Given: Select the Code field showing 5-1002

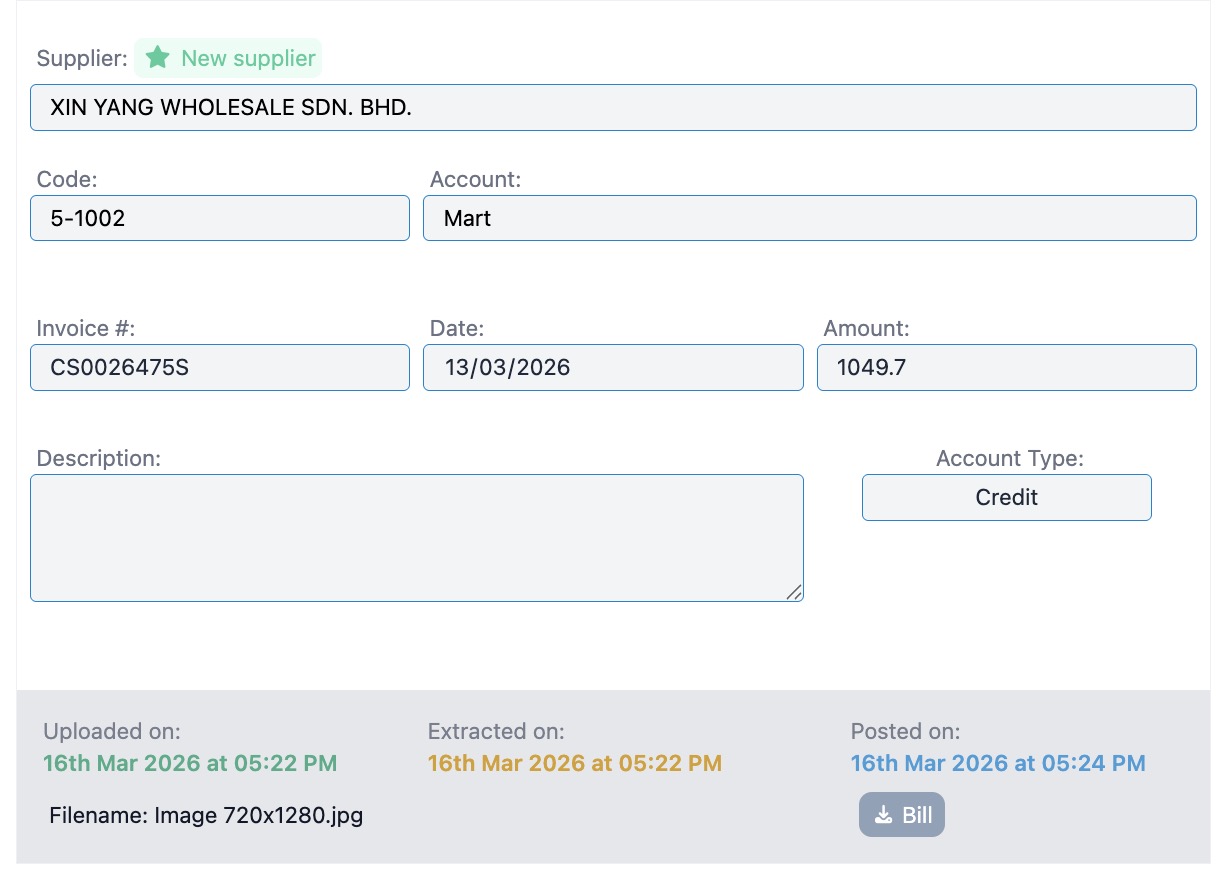Looking at the screenshot, I should pyautogui.click(x=219, y=217).
